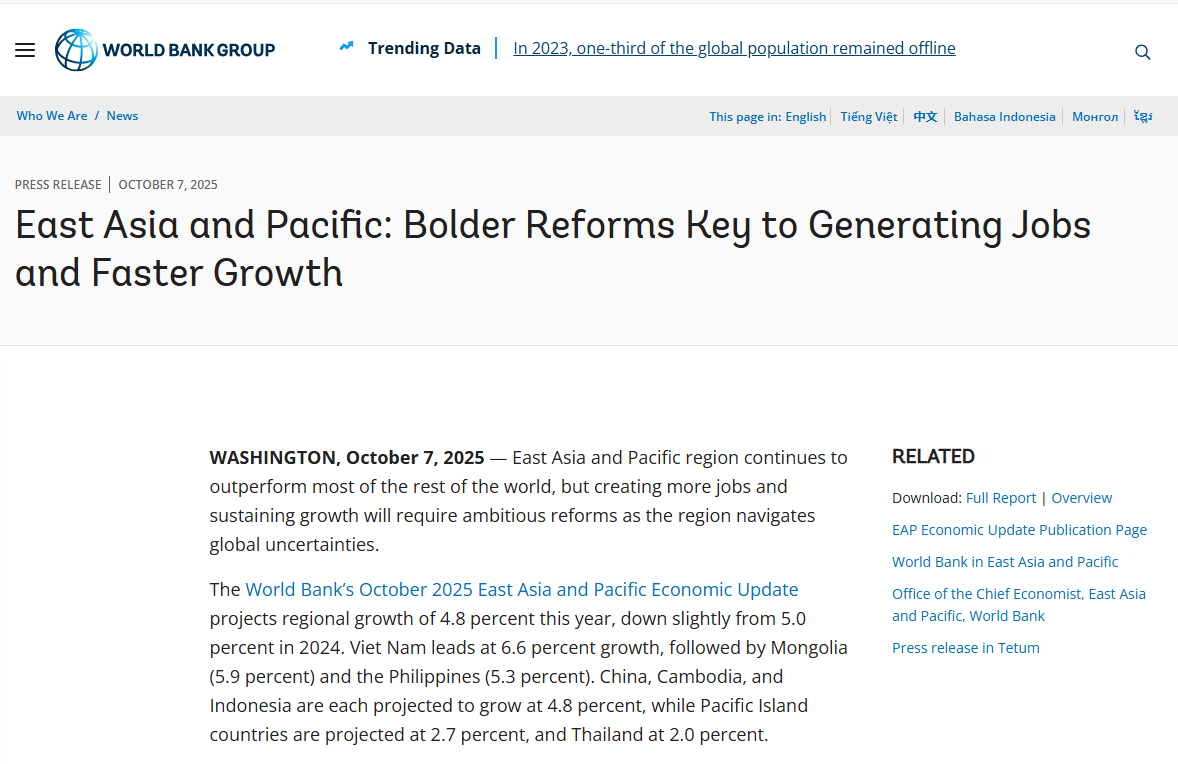Open October 2025 Economic Update article link
This screenshot has width=1178, height=764.
pyautogui.click(x=521, y=589)
